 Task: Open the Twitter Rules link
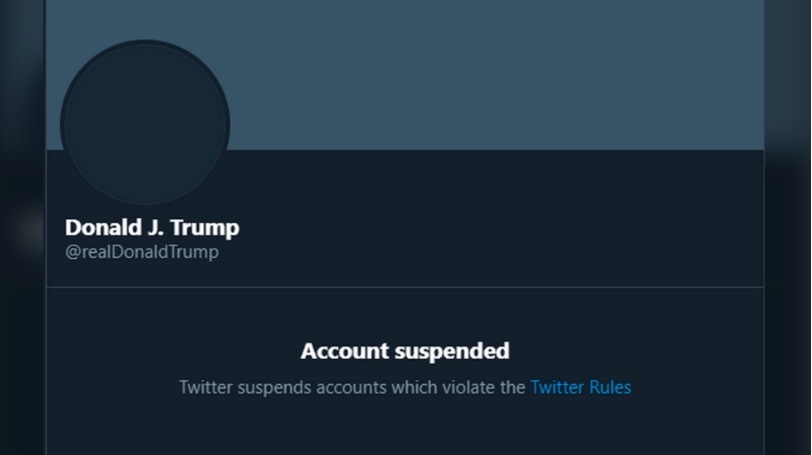coord(580,387)
